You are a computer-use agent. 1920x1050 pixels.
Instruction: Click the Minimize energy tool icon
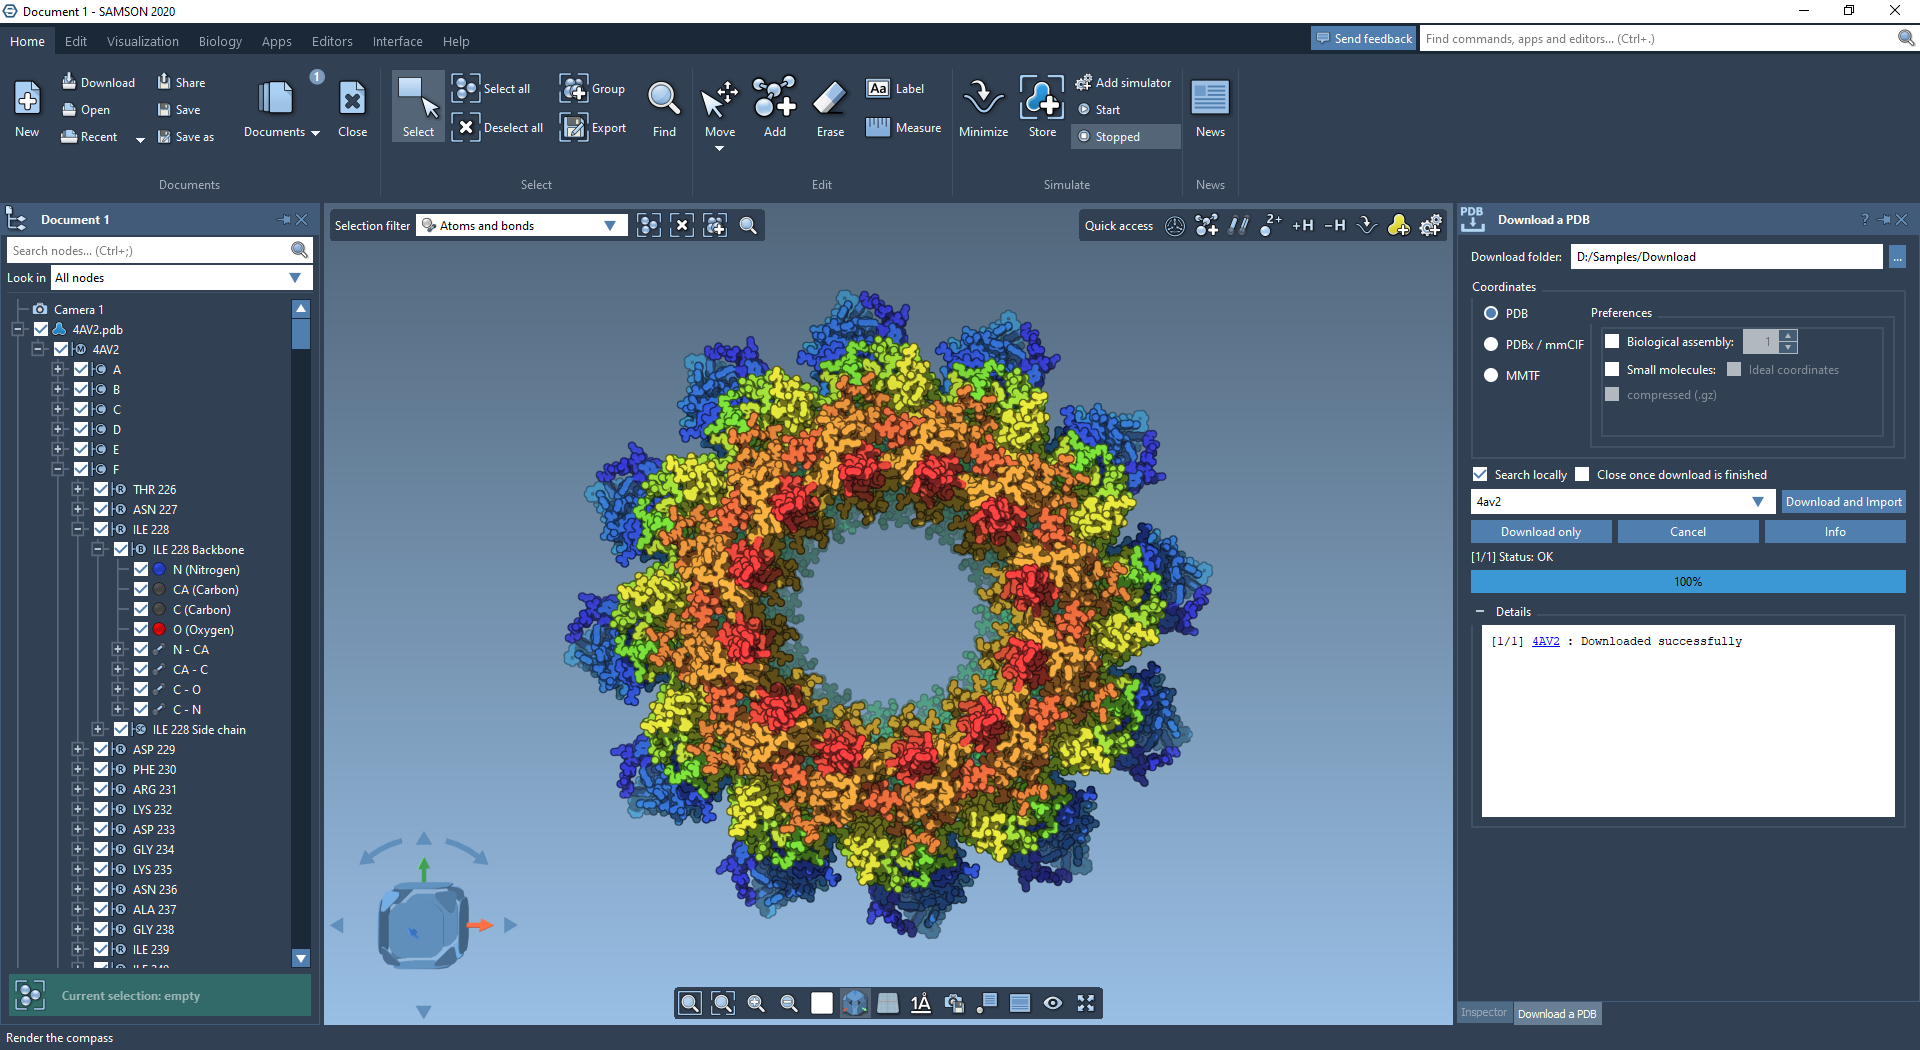[983, 99]
